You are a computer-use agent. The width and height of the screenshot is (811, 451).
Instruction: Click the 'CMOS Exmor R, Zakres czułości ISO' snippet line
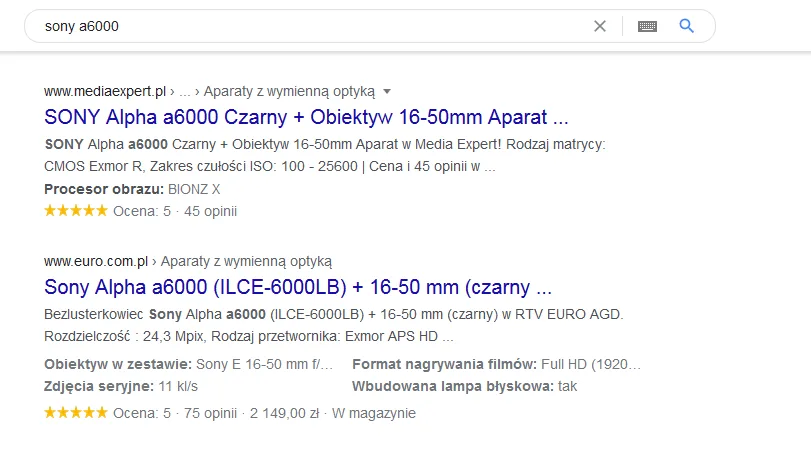269,167
